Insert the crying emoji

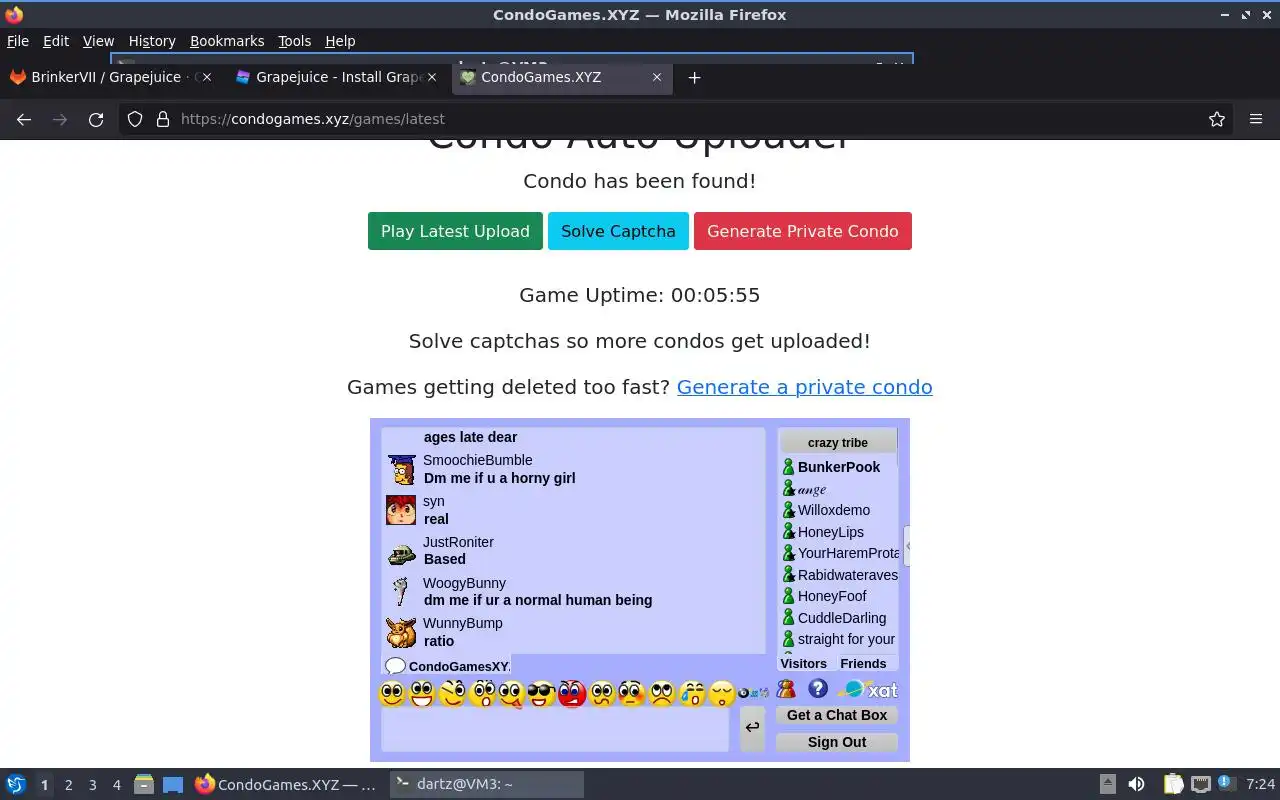click(x=692, y=693)
